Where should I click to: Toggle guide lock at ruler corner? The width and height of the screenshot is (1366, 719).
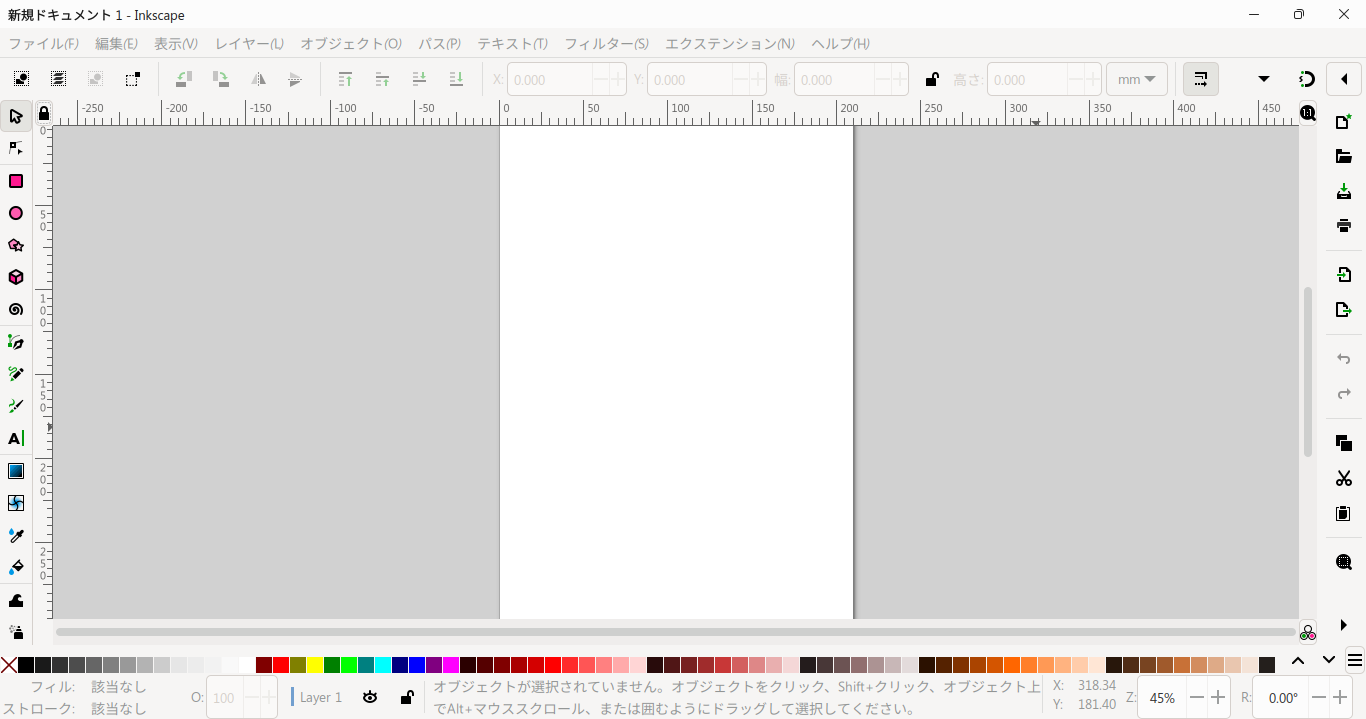[43, 113]
